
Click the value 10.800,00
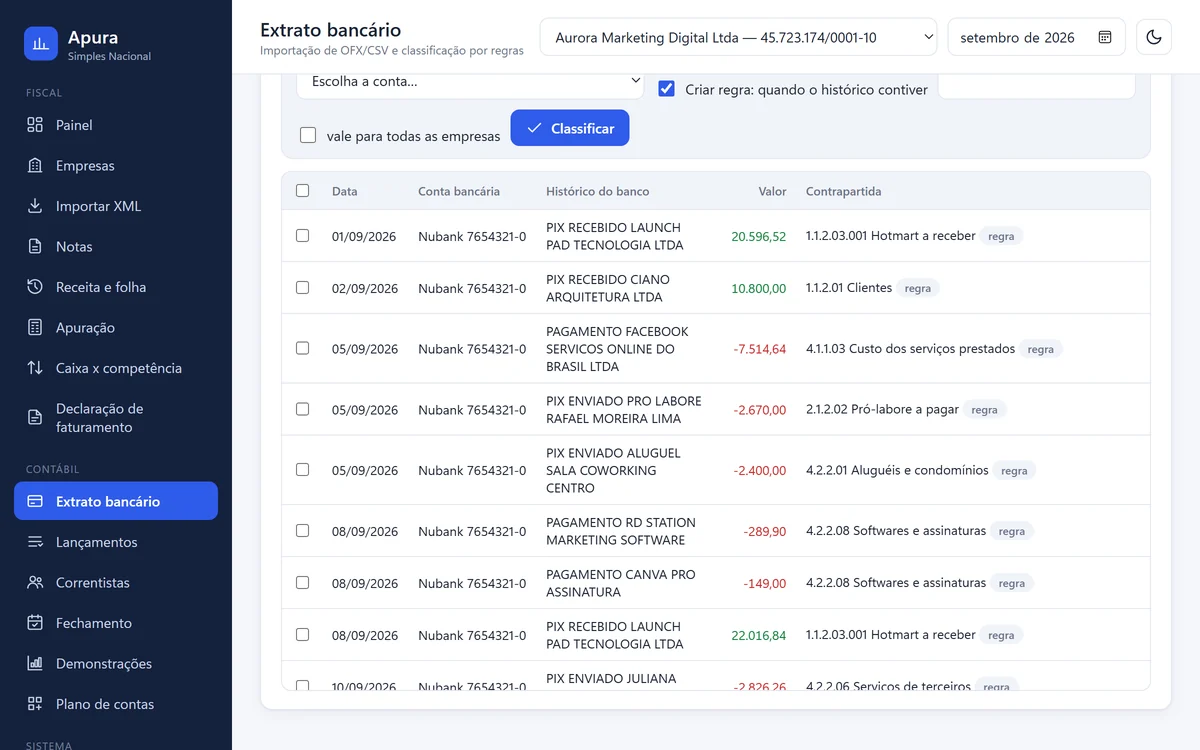coord(758,288)
